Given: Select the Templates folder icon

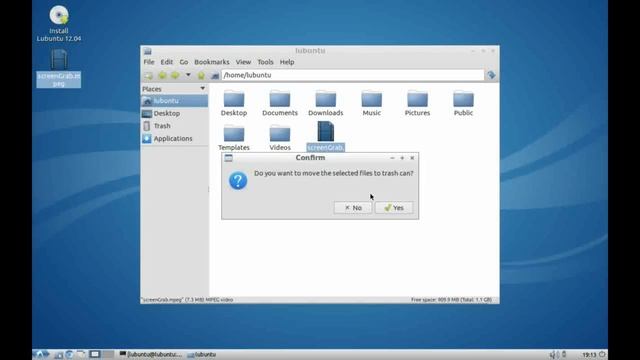Looking at the screenshot, I should (x=234, y=134).
